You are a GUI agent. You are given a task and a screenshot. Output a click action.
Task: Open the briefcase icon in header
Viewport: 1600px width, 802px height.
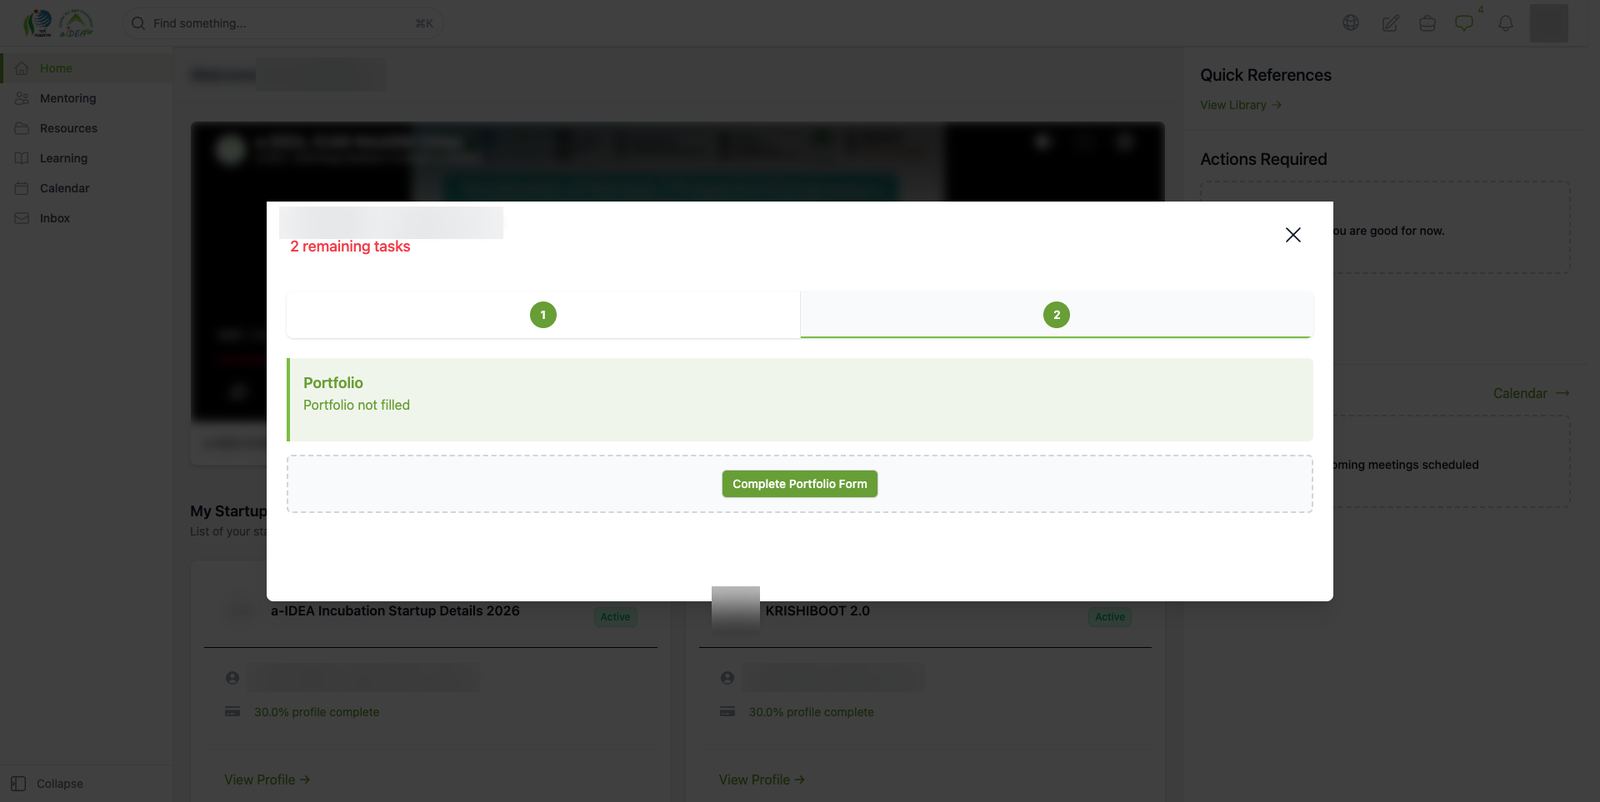click(1427, 23)
